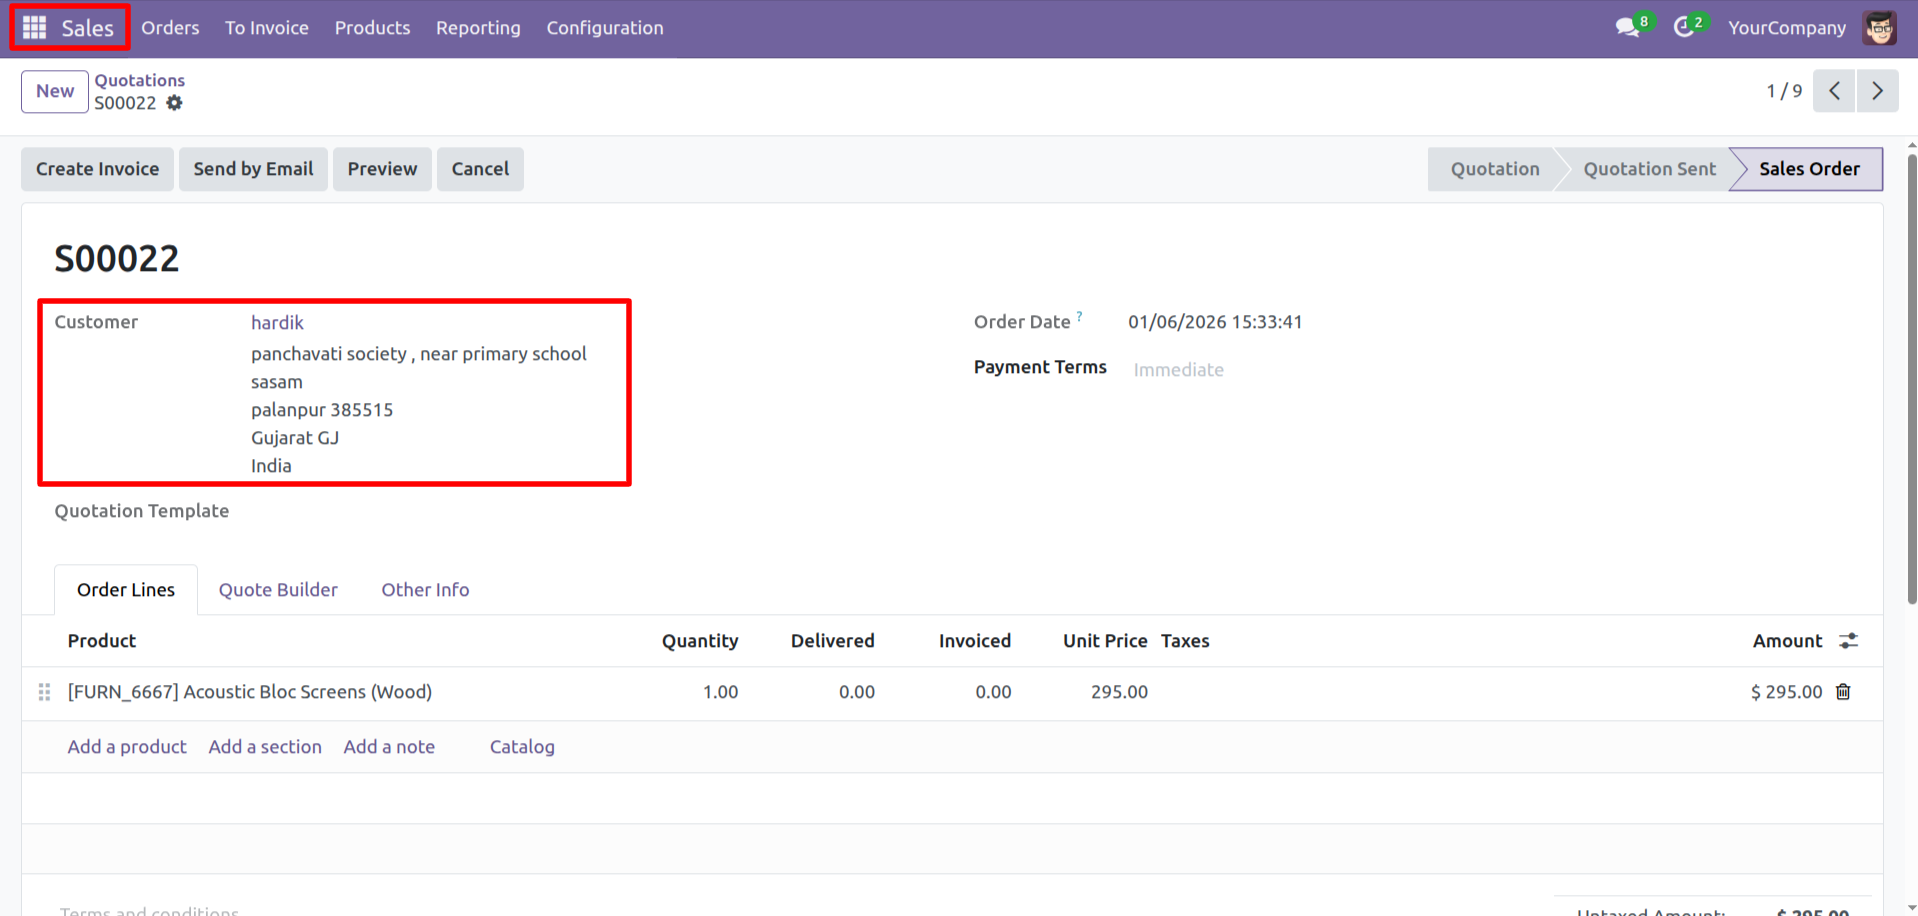Click the gear icon beside S00022
The width and height of the screenshot is (1918, 916).
coord(175,103)
